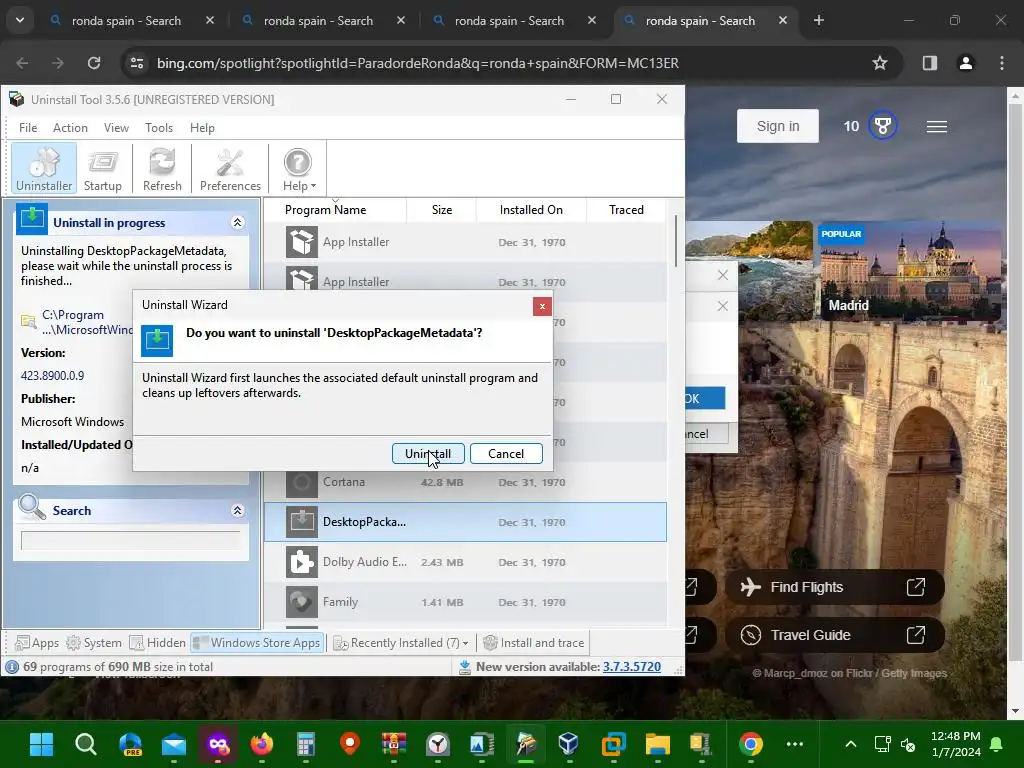Open the View menu
Image resolution: width=1024 pixels, height=768 pixels.
pos(116,128)
